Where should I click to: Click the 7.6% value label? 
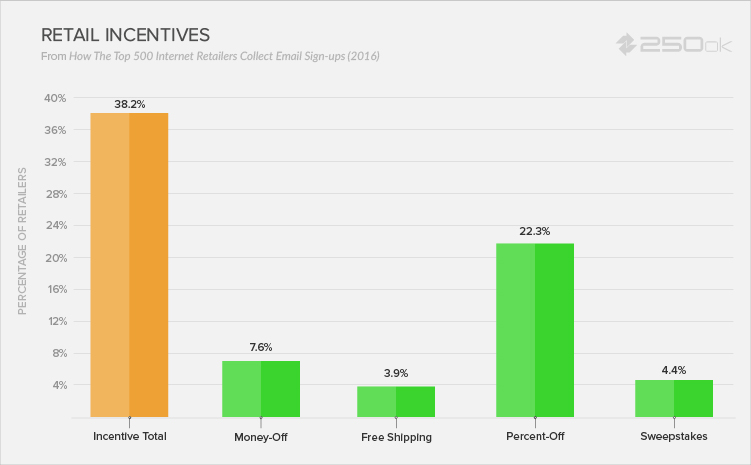261,348
